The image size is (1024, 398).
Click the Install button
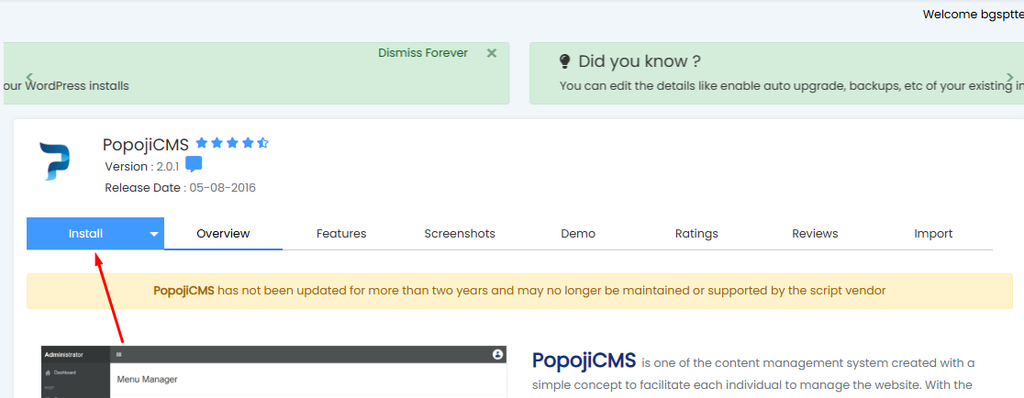(x=86, y=233)
